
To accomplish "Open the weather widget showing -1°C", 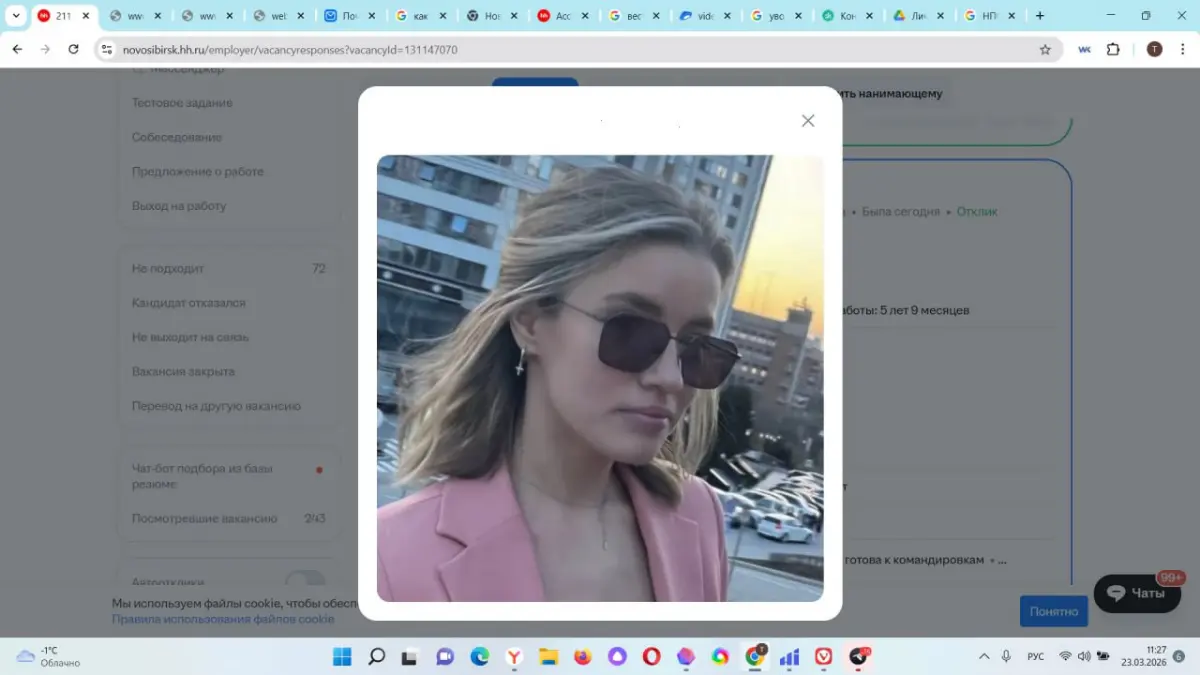I will pyautogui.click(x=48, y=657).
